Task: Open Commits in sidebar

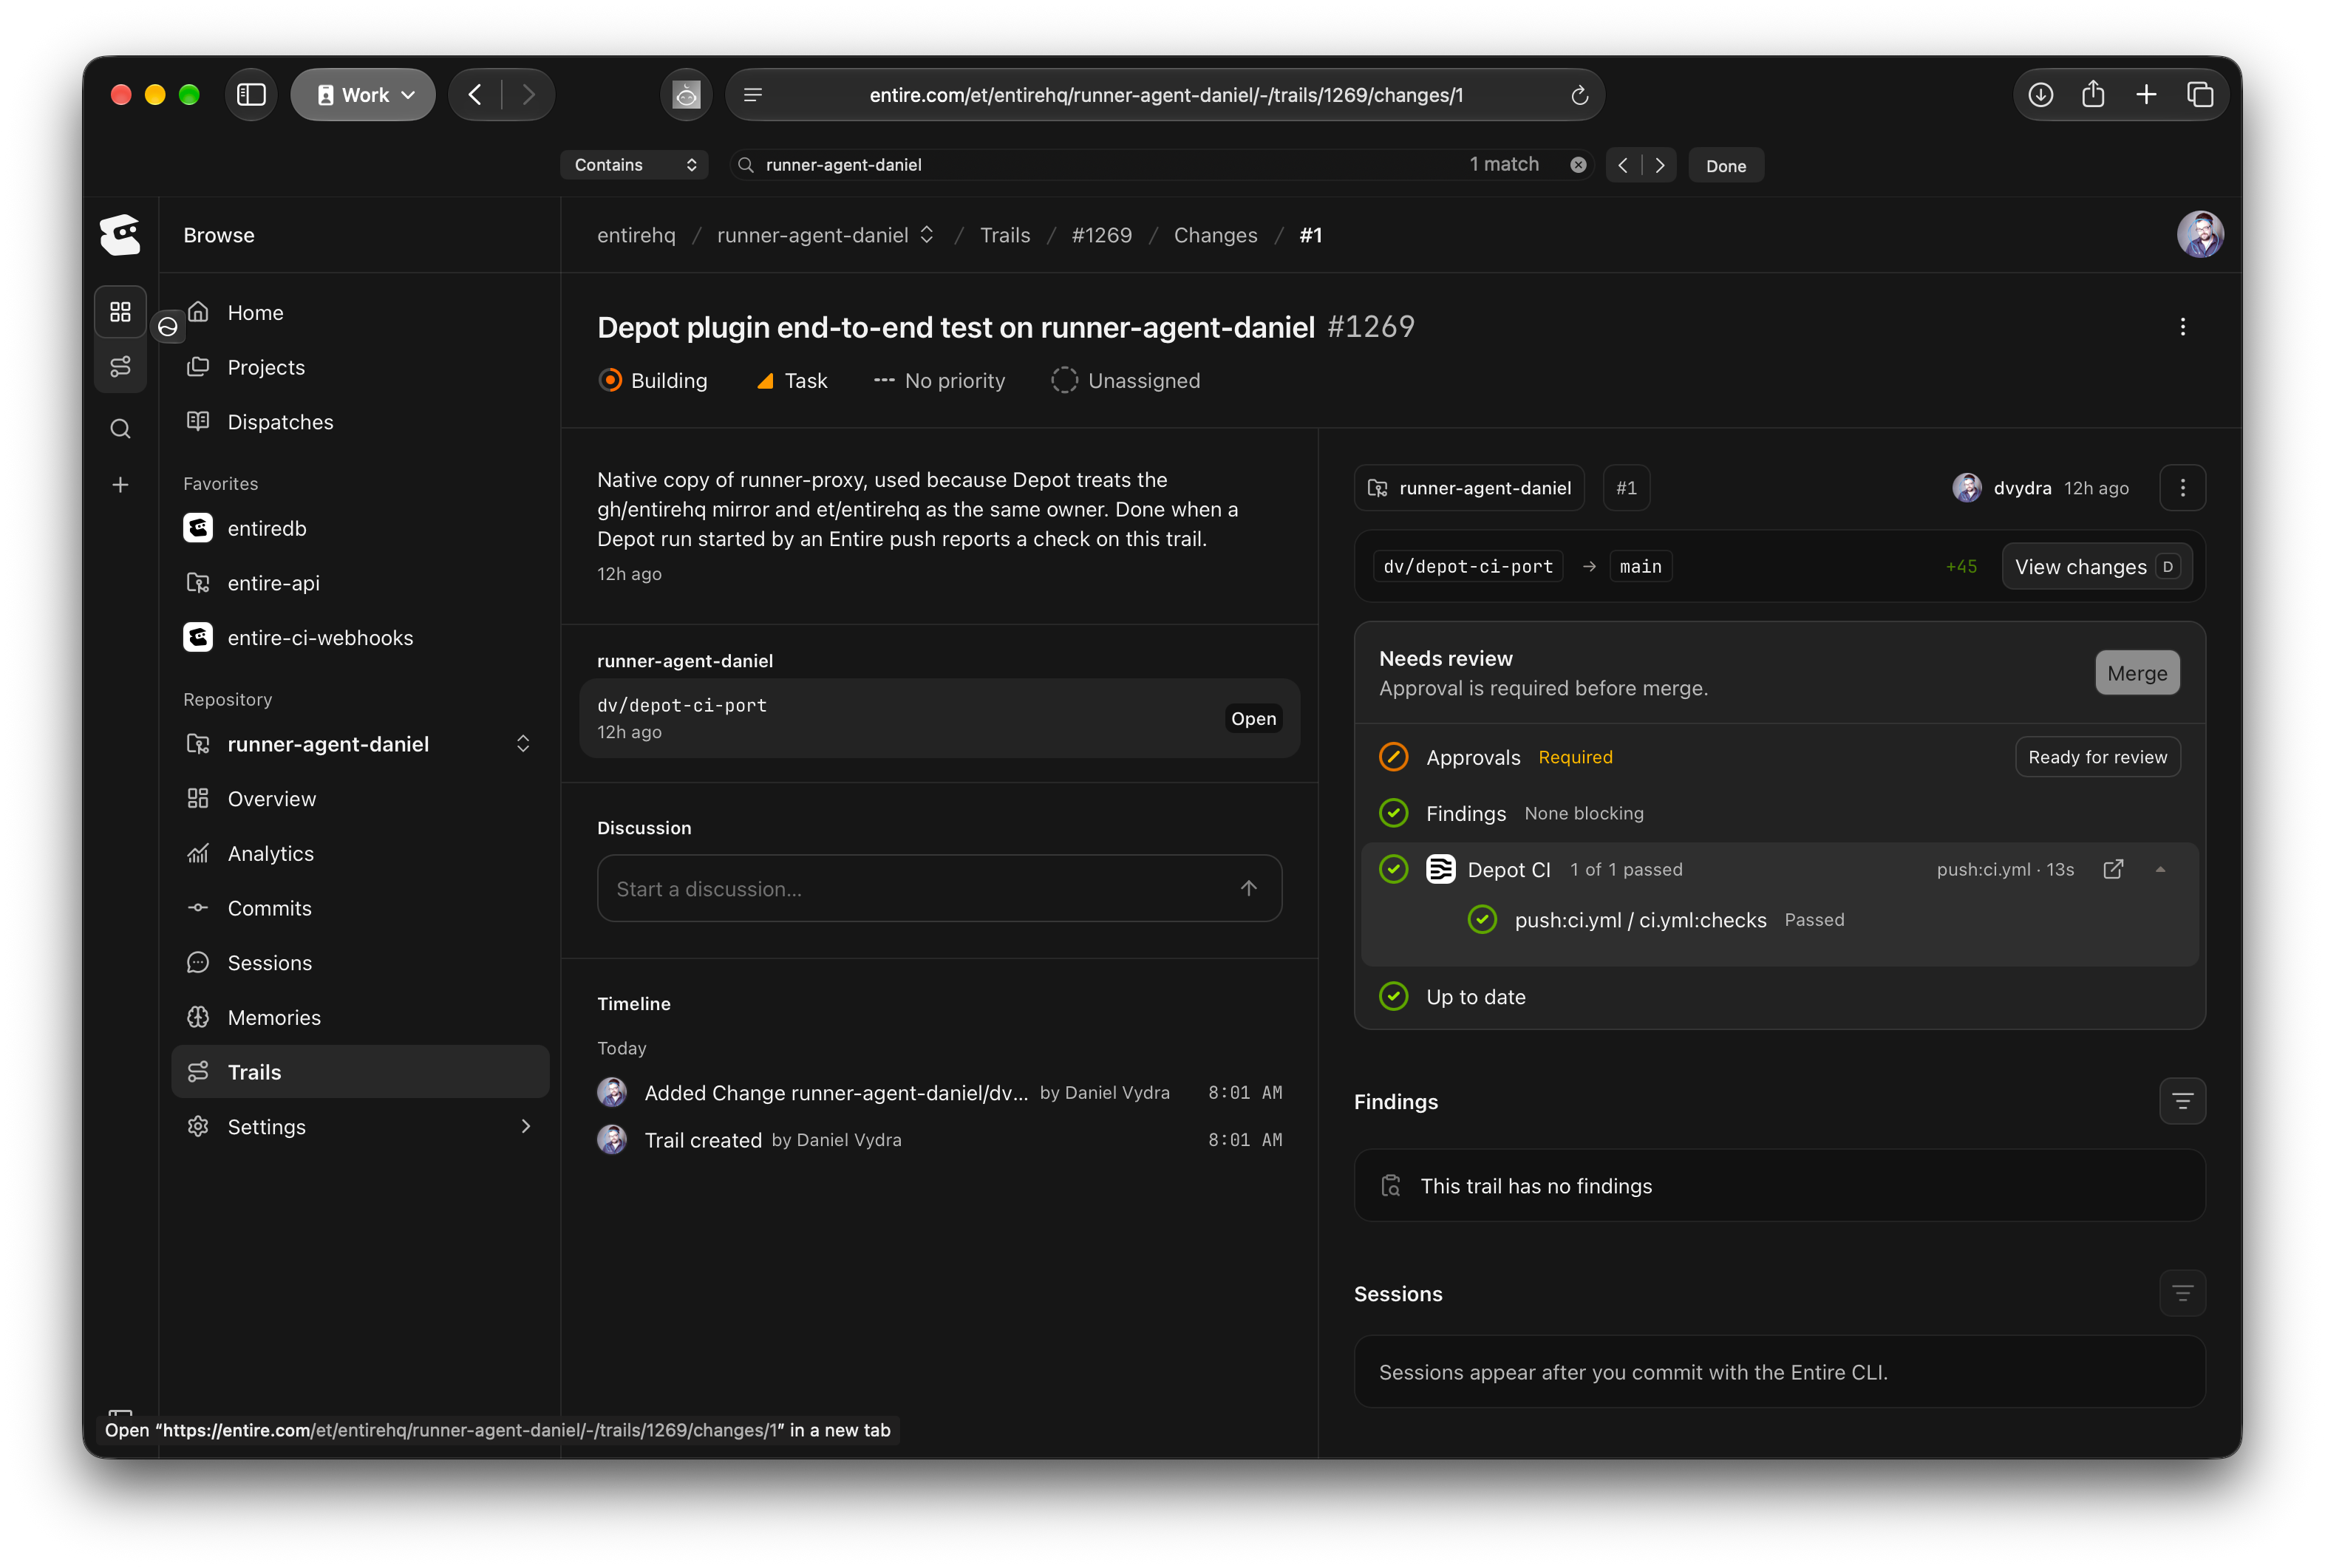Action: click(360, 908)
